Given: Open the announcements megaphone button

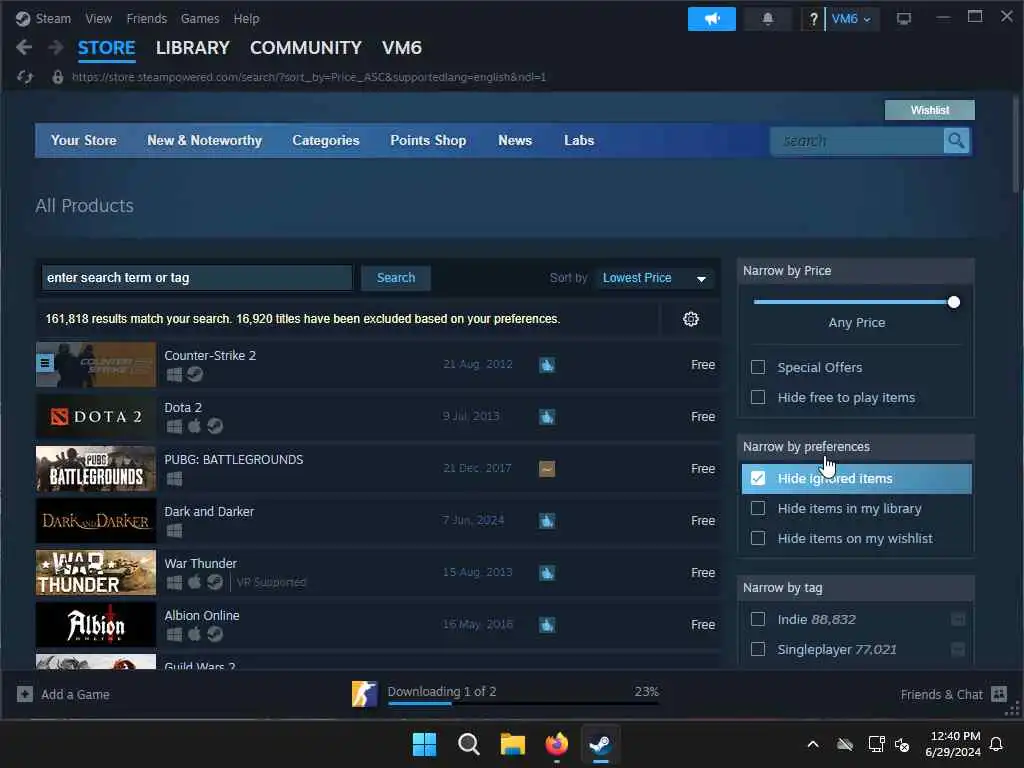Looking at the screenshot, I should [711, 19].
